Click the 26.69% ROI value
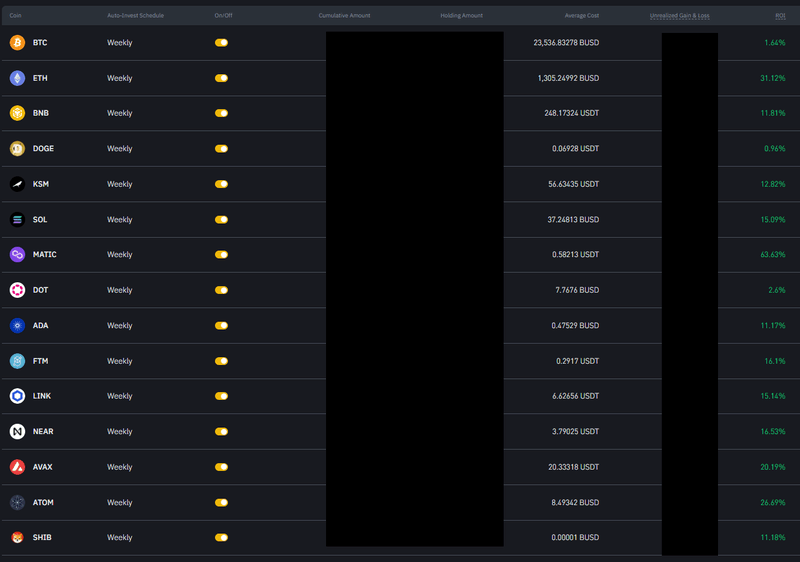 [x=773, y=502]
